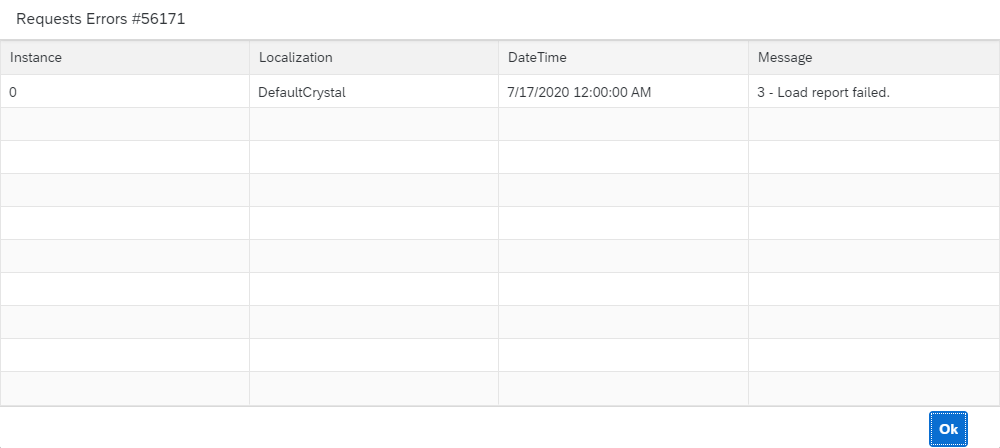Viewport: 1000px width, 448px height.
Task: Click the empty cell directly below the date
Action: tap(622, 124)
